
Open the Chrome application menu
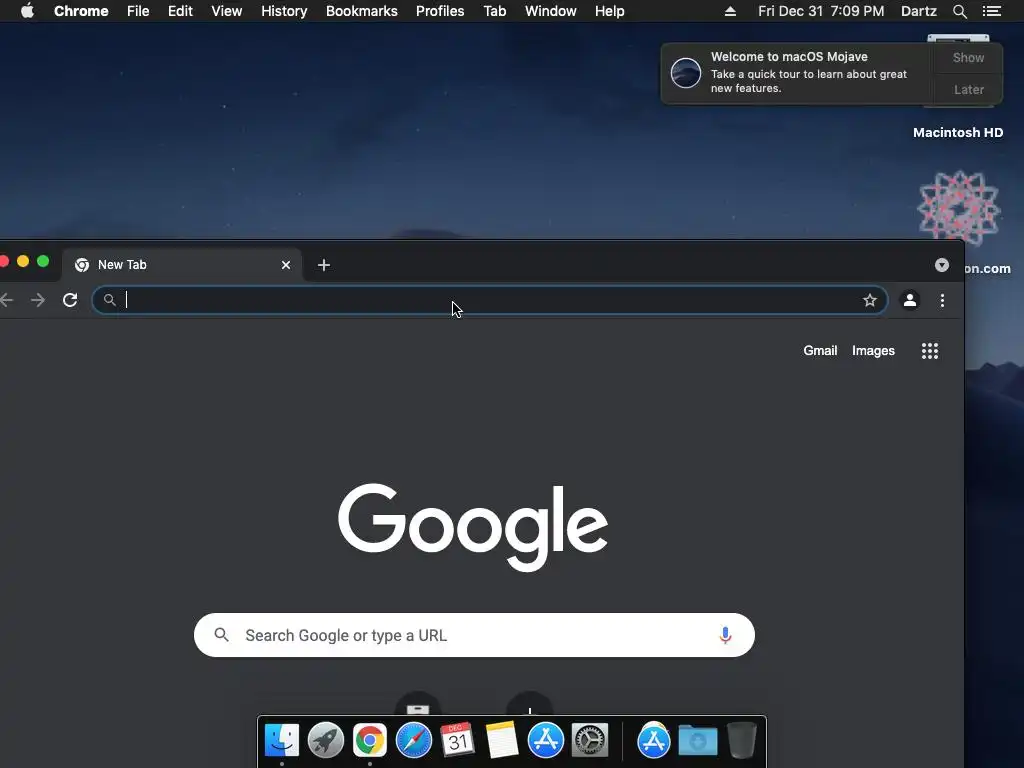pos(81,11)
